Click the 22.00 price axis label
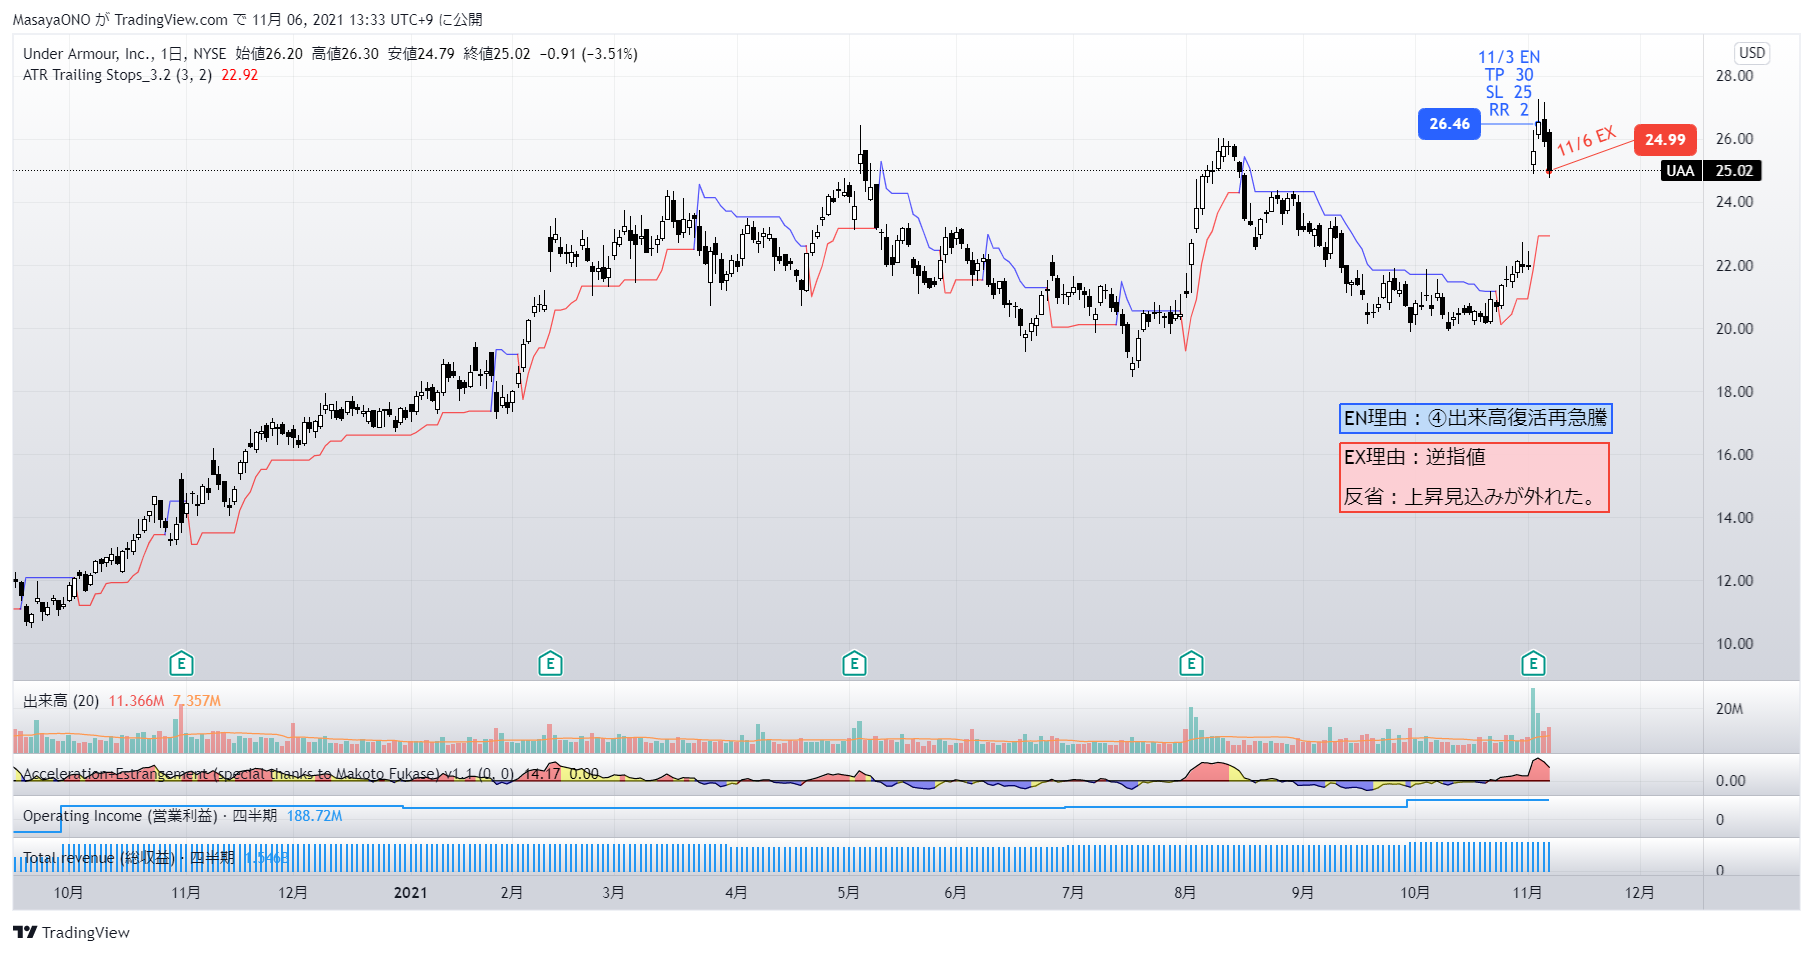The image size is (1813, 954). 1735,266
